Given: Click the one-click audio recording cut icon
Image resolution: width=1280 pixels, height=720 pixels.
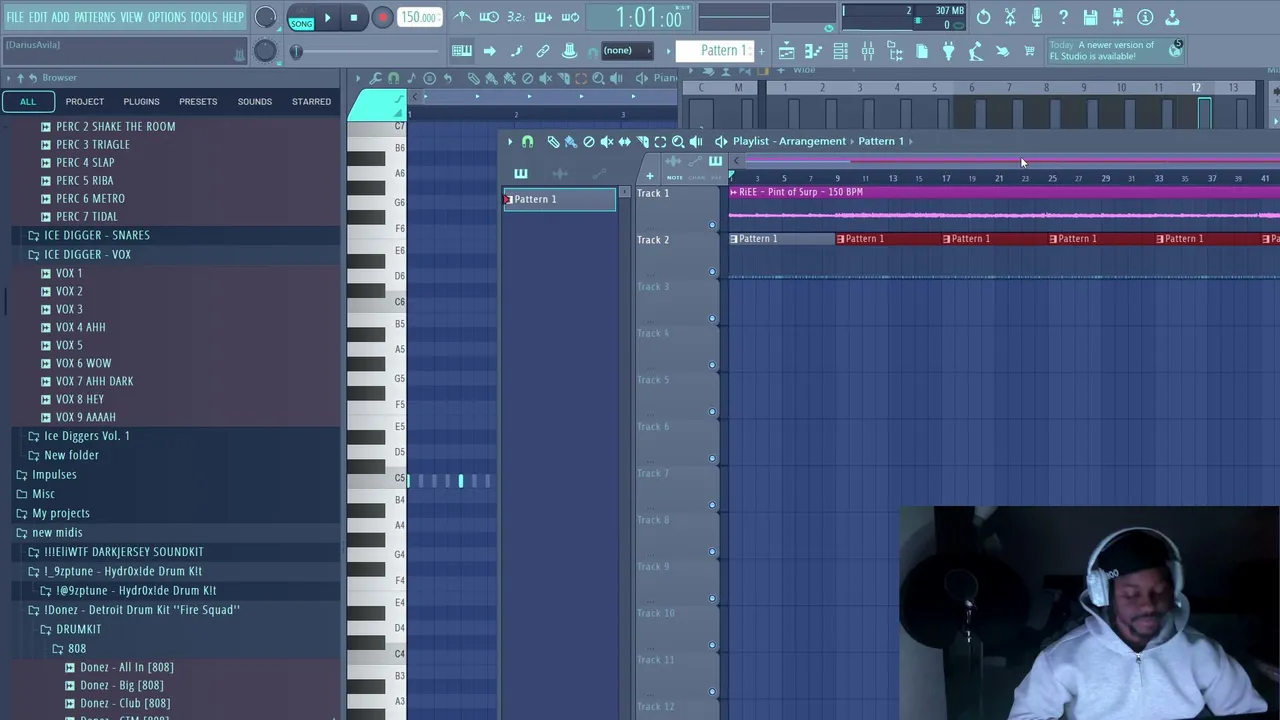Looking at the screenshot, I should pyautogui.click(x=1010, y=17).
